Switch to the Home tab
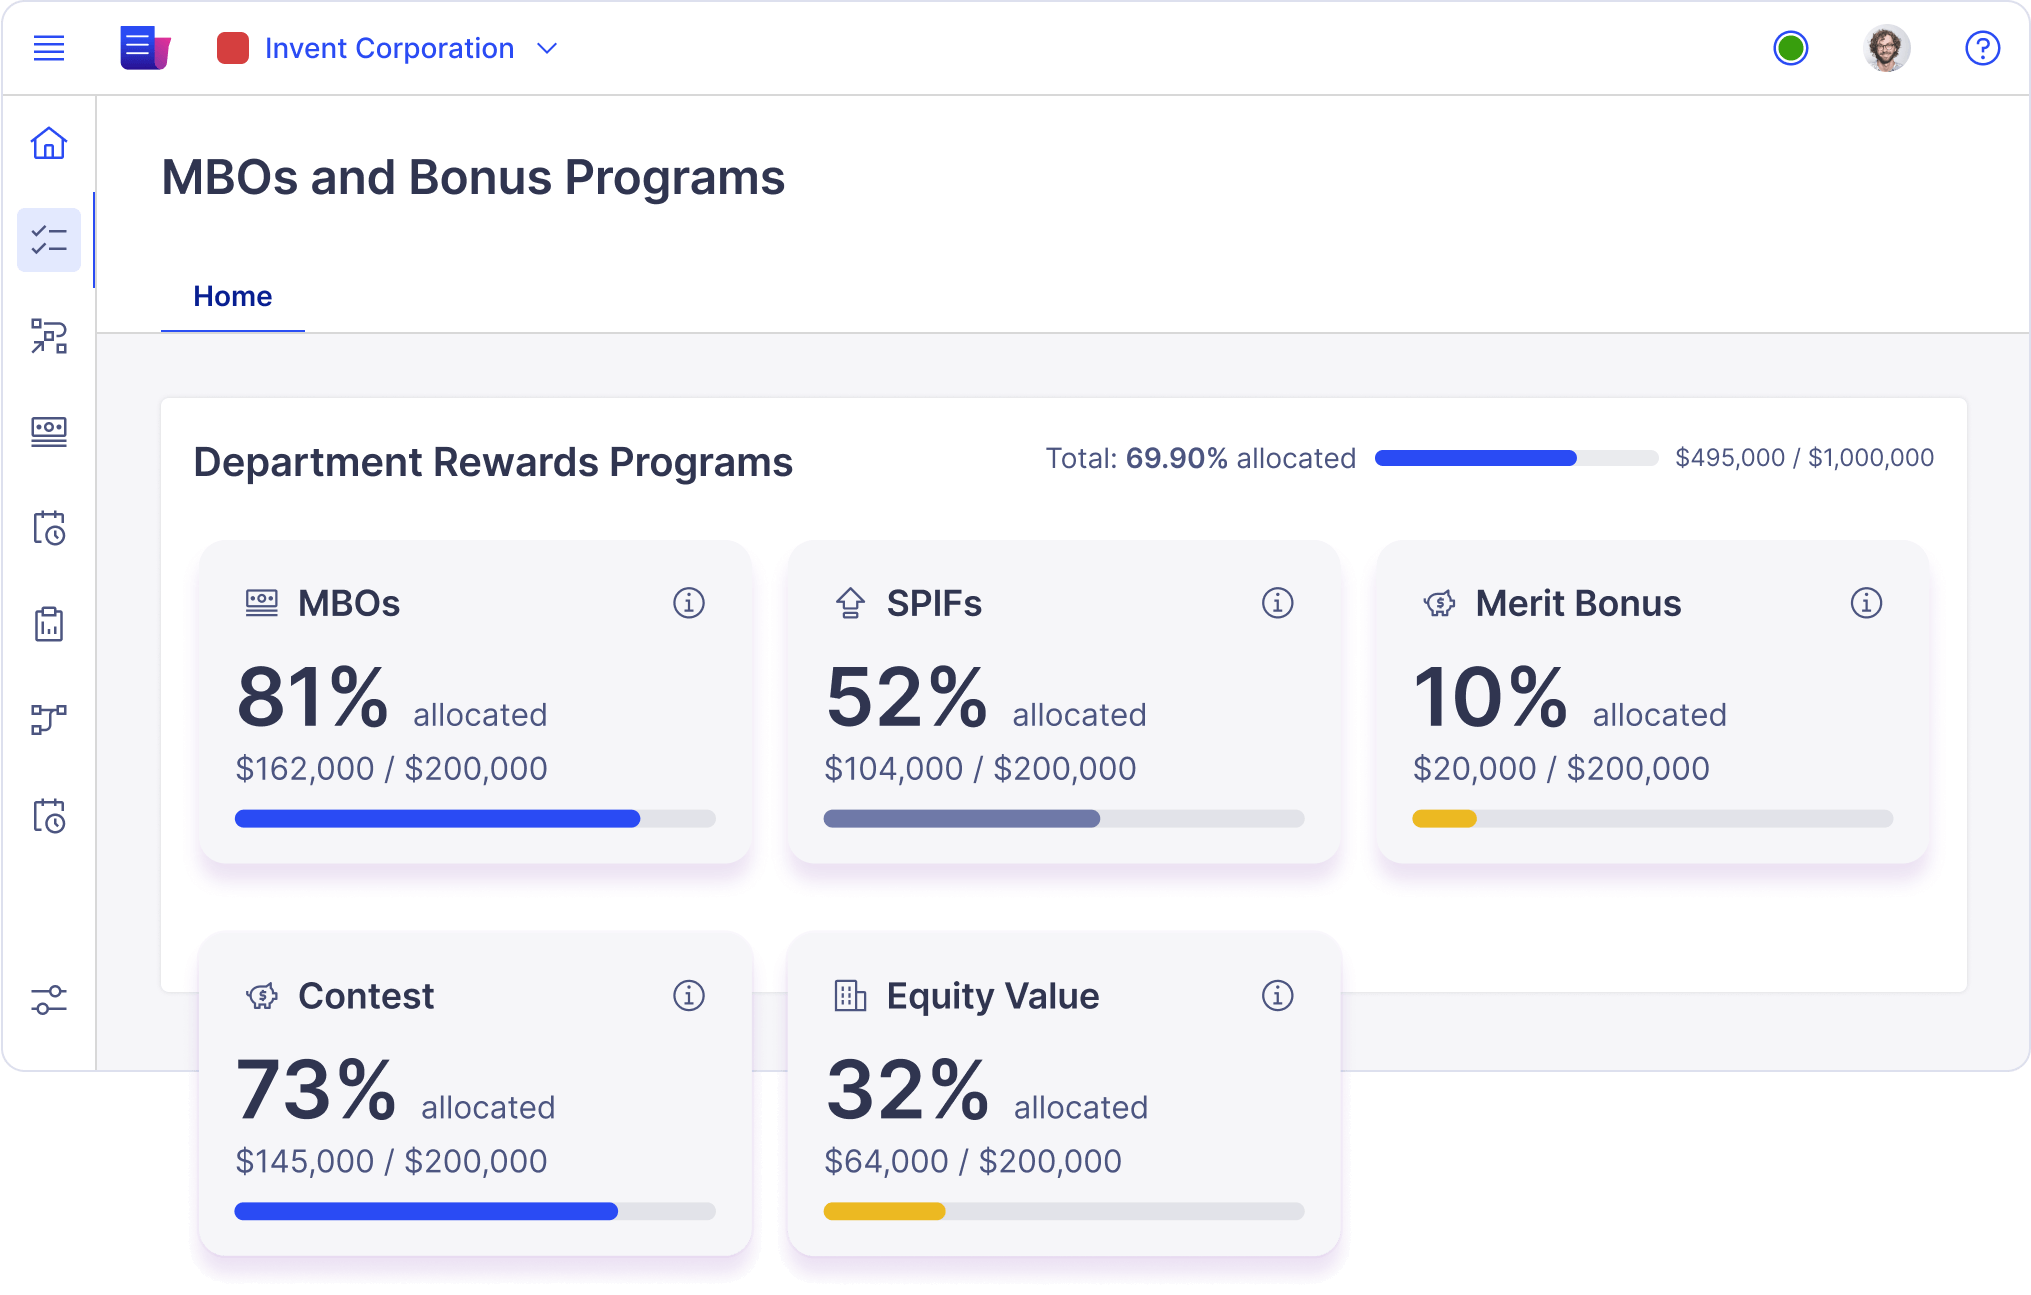Screen dimensions: 2031x1295 click(232, 296)
